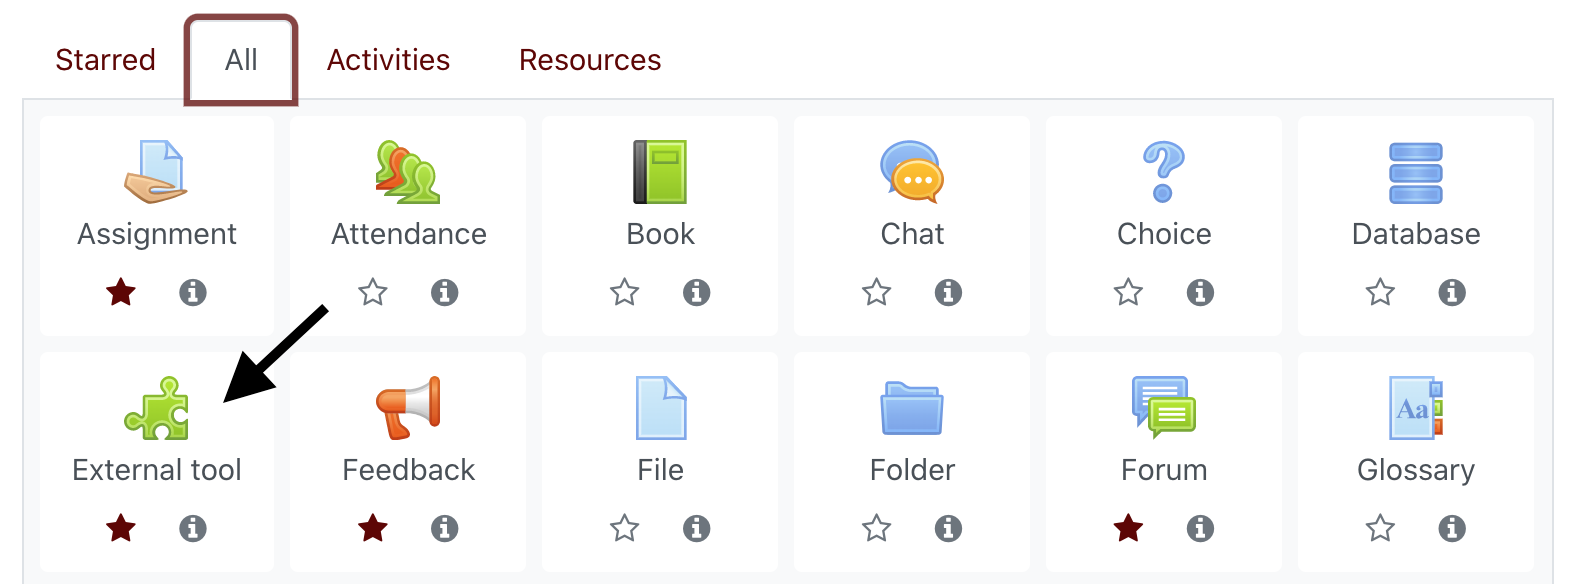Select the Glossary activity icon
This screenshot has height=584, width=1572.
point(1416,408)
